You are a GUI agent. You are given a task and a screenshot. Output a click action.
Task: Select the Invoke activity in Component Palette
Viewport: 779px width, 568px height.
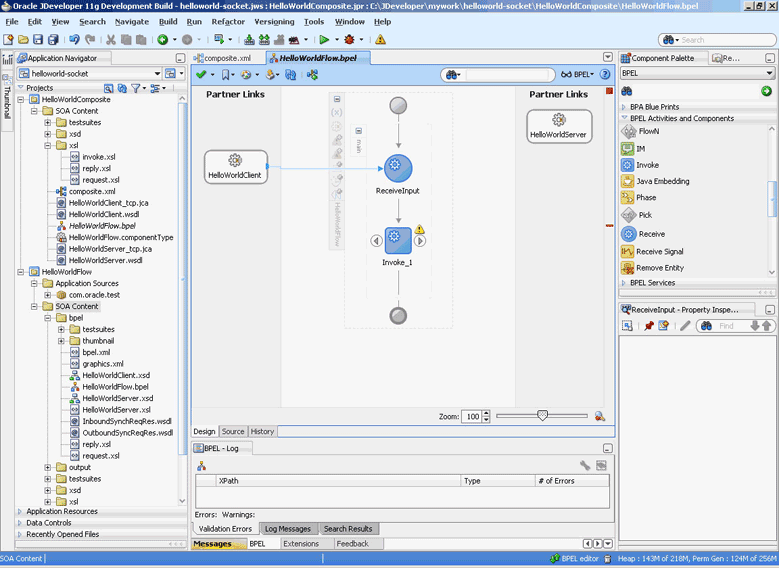pyautogui.click(x=647, y=165)
